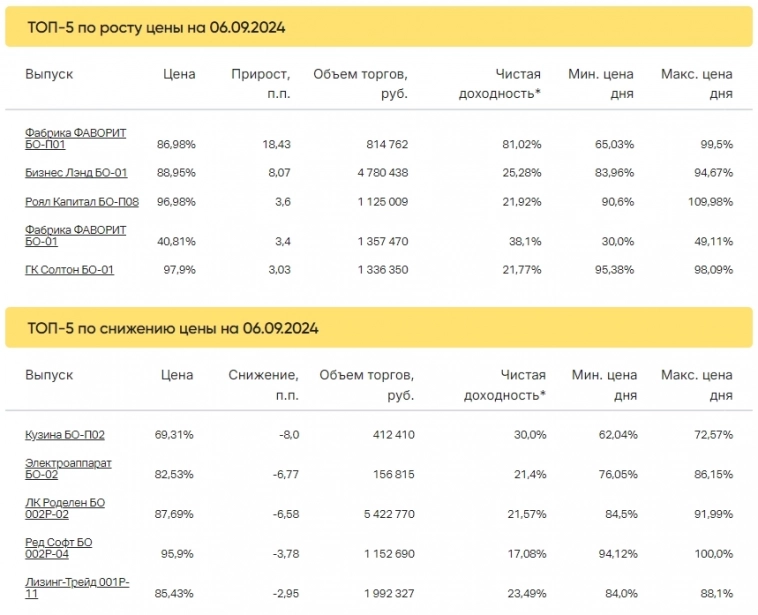Click the Снижение, п.п. column header
The height and width of the screenshot is (615, 758).
pos(263,385)
